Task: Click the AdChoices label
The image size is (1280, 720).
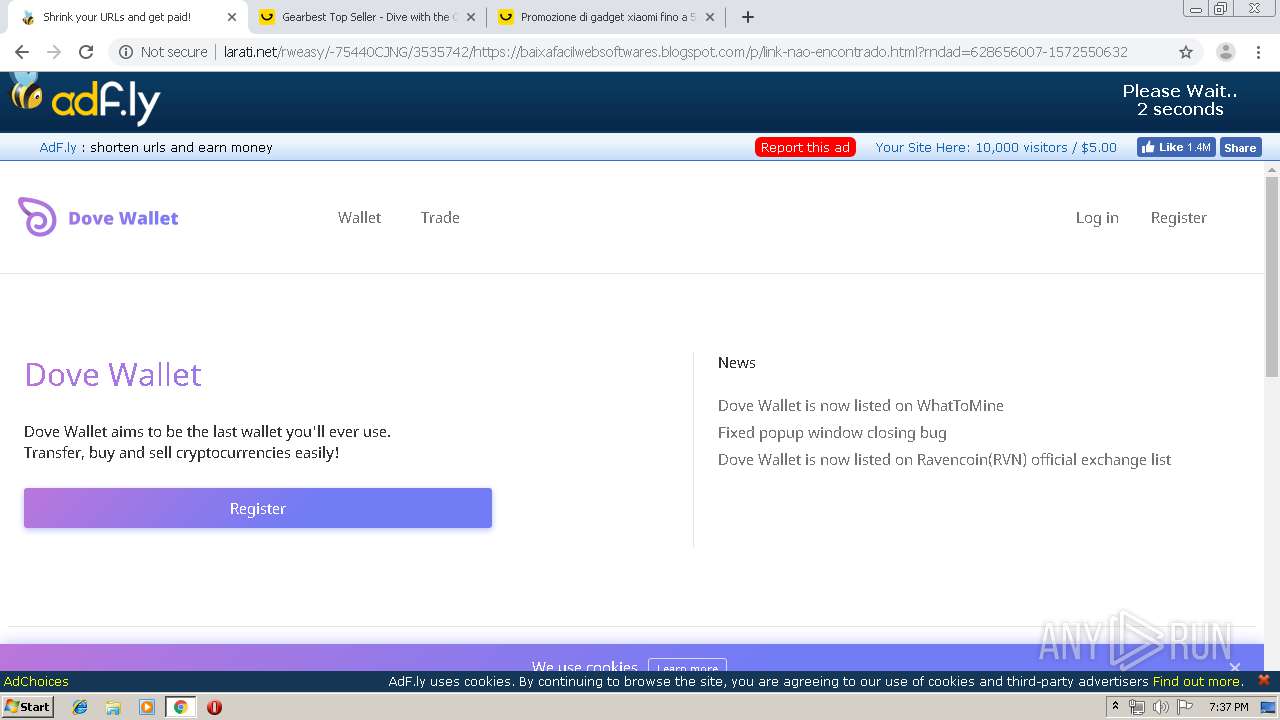Action: point(36,681)
